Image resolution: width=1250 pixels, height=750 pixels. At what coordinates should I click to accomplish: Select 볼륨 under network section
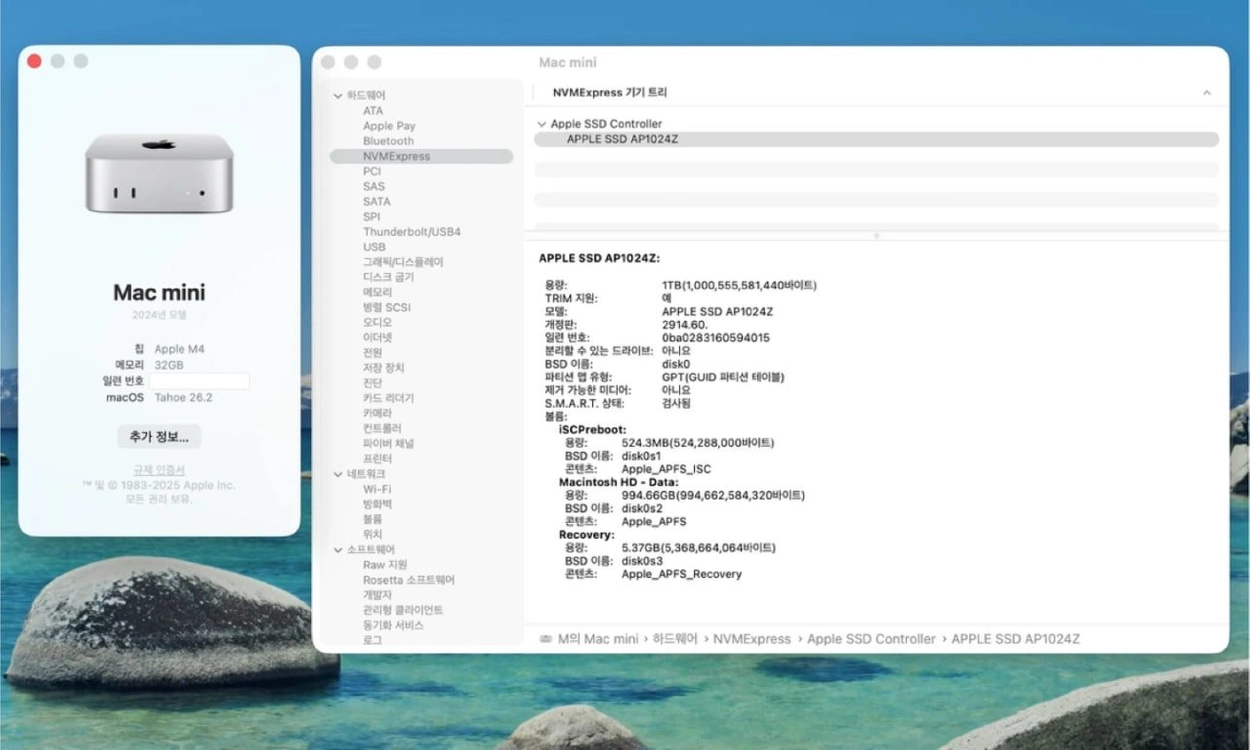click(372, 519)
